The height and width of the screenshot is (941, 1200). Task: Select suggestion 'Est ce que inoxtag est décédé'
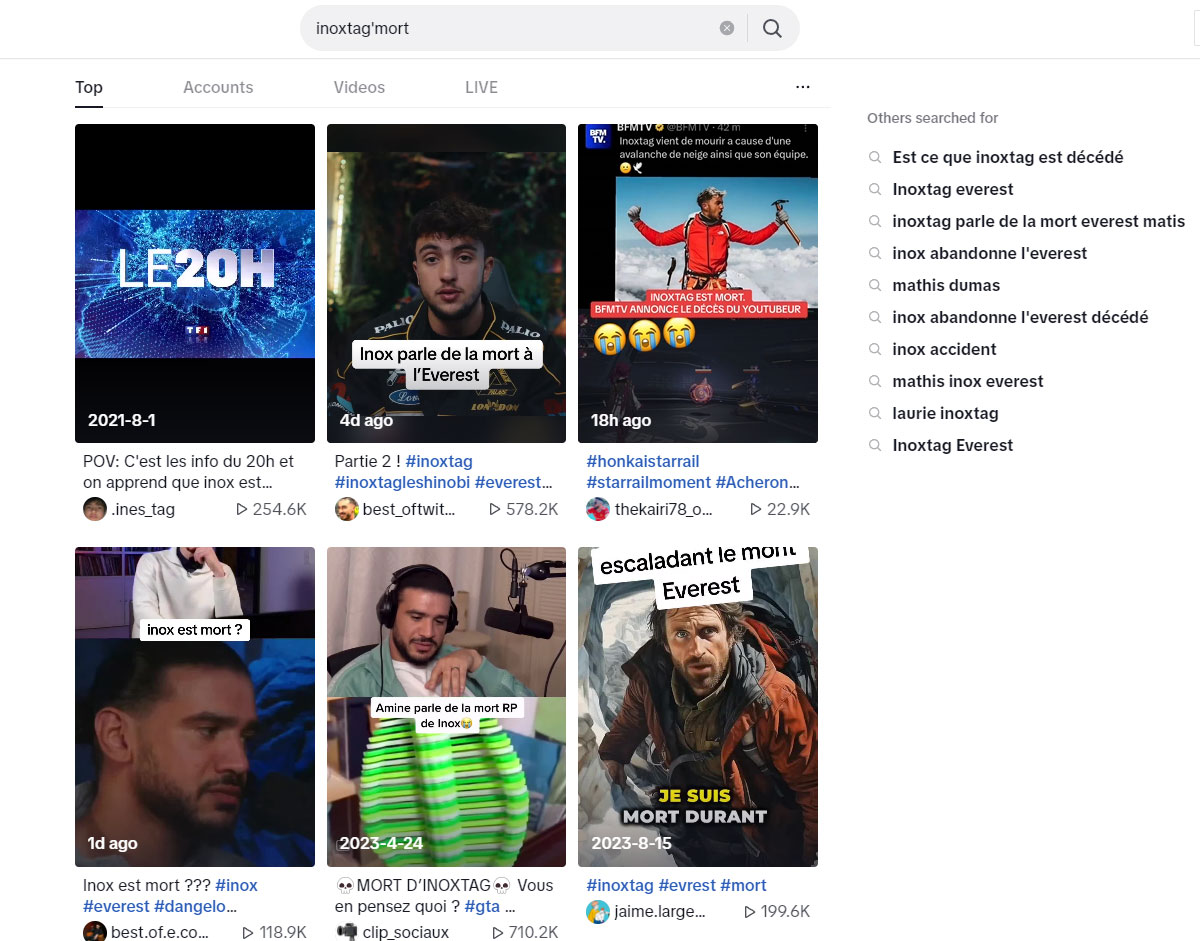[1008, 157]
